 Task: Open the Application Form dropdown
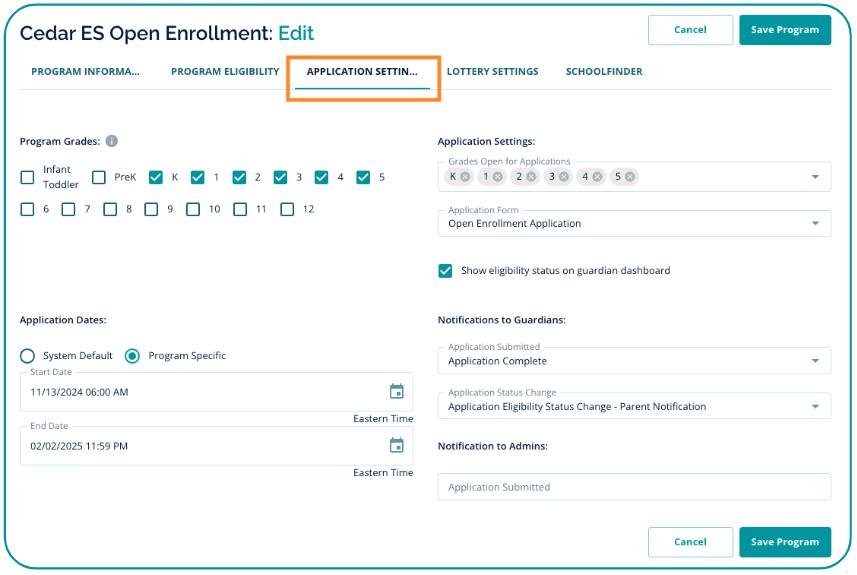click(x=816, y=224)
